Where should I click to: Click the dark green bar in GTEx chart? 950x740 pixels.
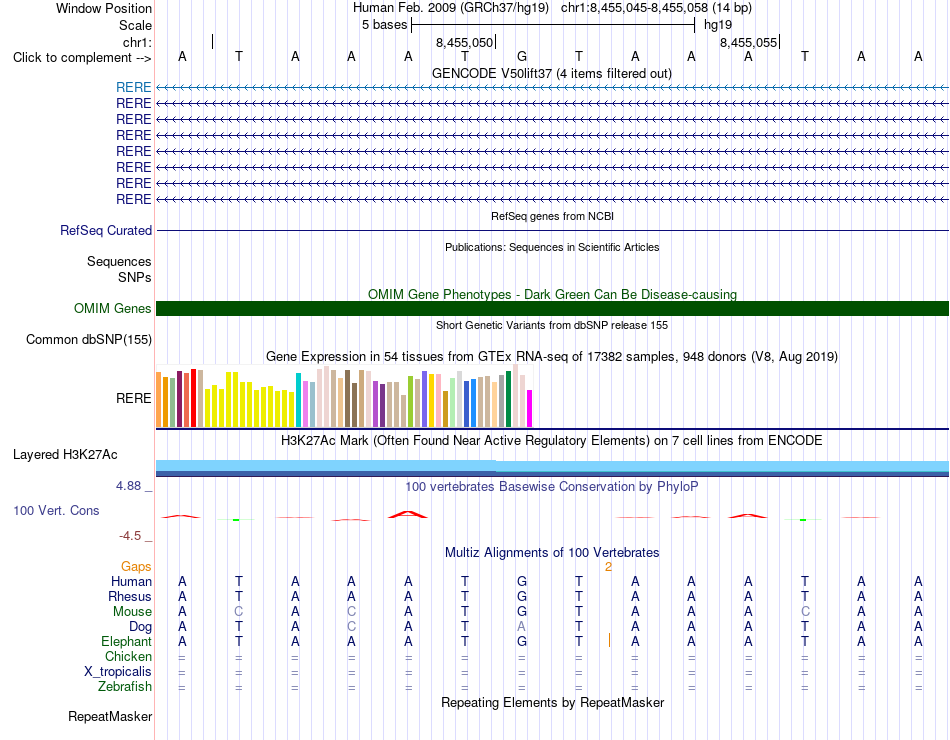click(509, 399)
